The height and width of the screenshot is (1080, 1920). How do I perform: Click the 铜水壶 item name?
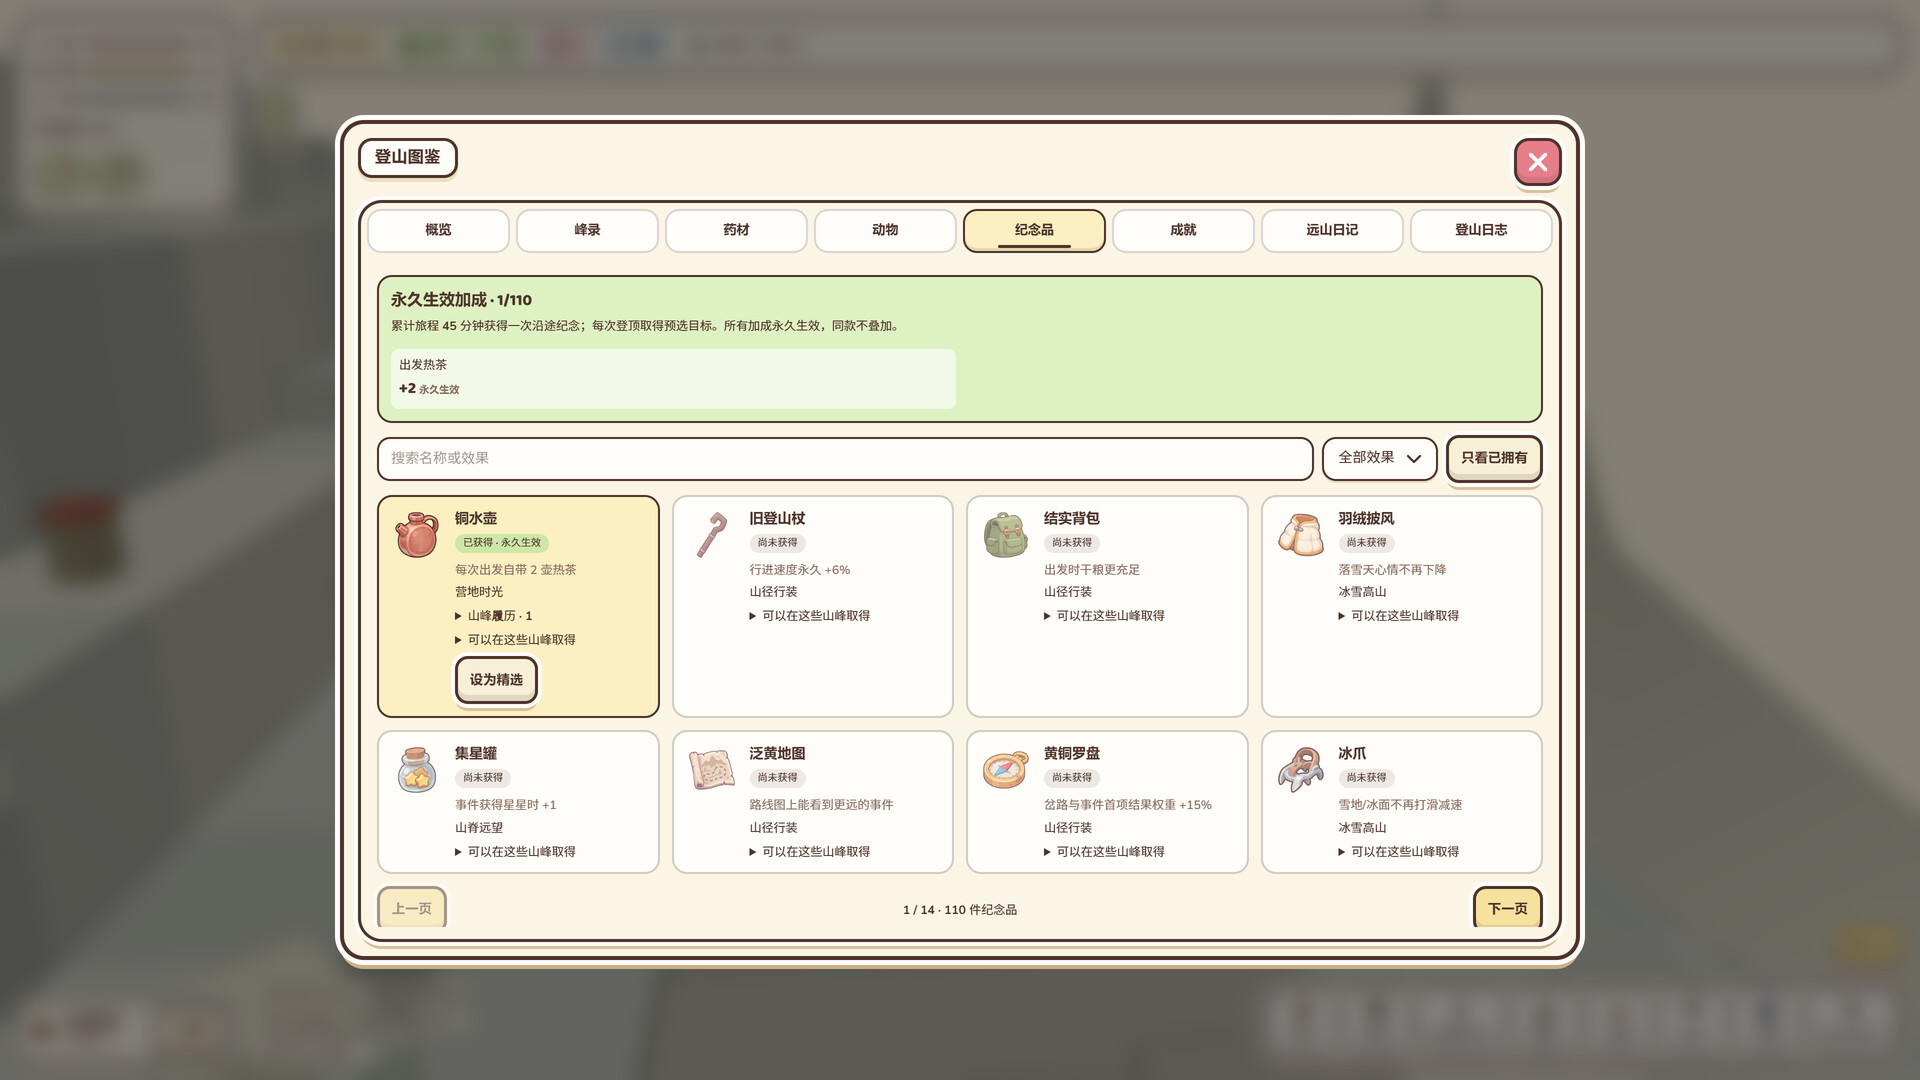[476, 518]
